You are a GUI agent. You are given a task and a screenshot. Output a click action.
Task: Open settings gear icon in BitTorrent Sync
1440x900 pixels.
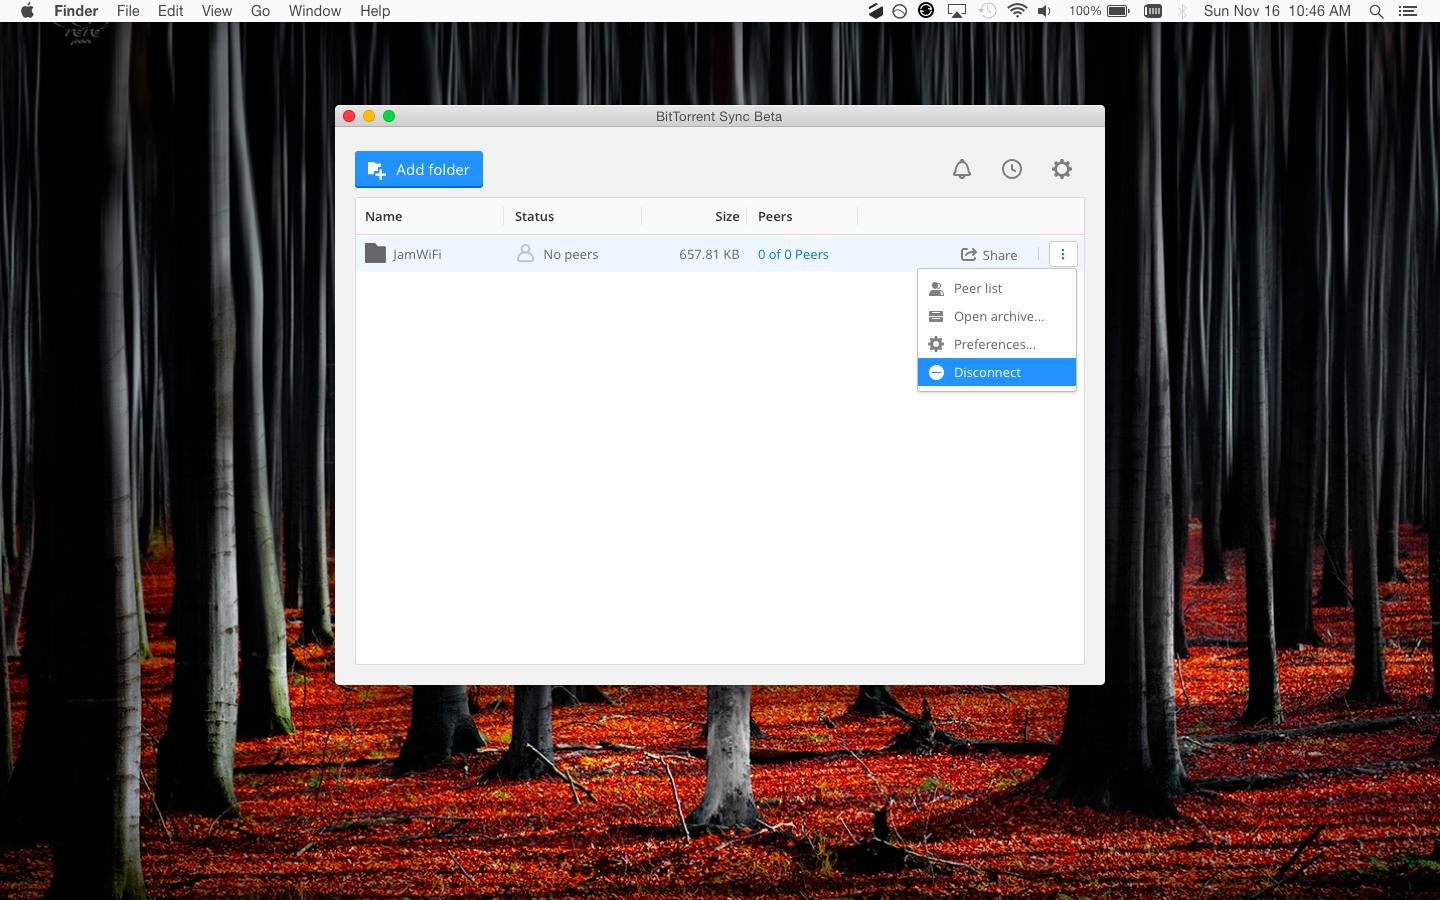coord(1062,169)
